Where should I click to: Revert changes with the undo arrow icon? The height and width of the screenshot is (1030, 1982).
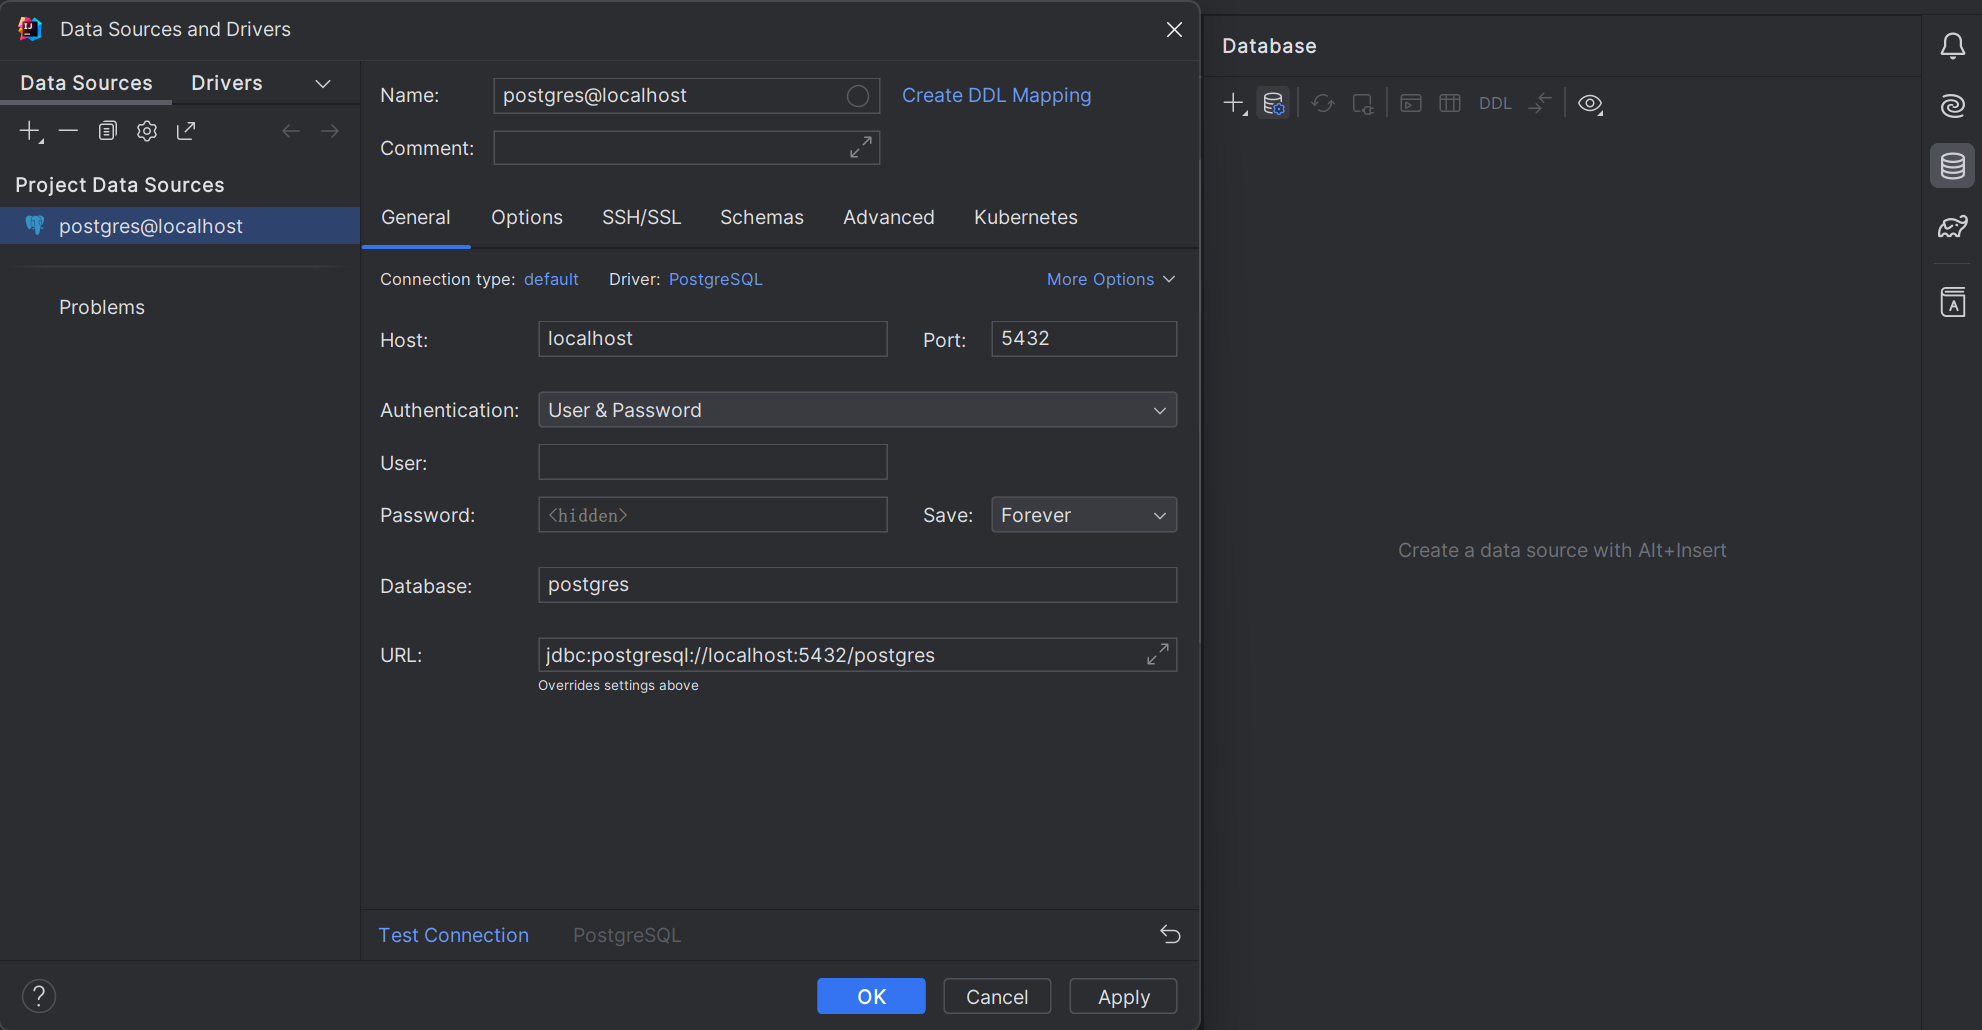[x=1170, y=934]
